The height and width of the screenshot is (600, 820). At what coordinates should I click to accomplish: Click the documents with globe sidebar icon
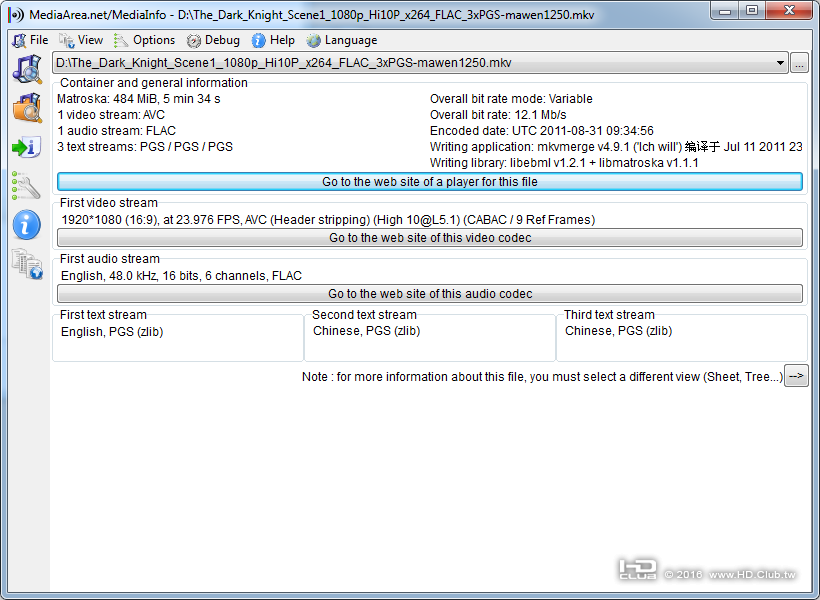[x=27, y=264]
